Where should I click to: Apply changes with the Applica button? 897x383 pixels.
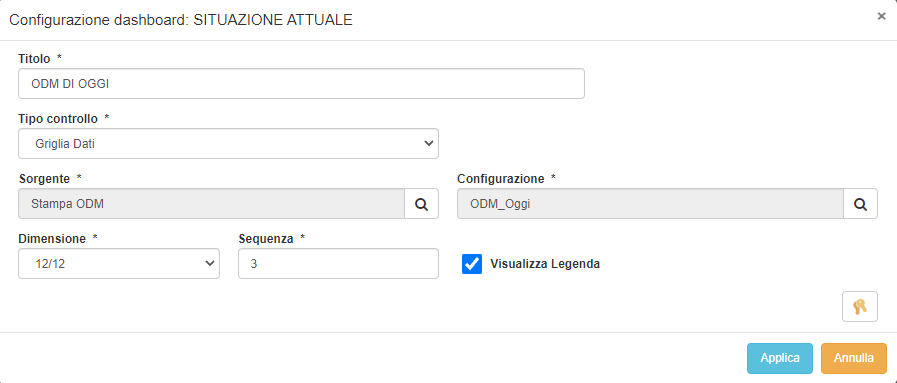(x=780, y=358)
